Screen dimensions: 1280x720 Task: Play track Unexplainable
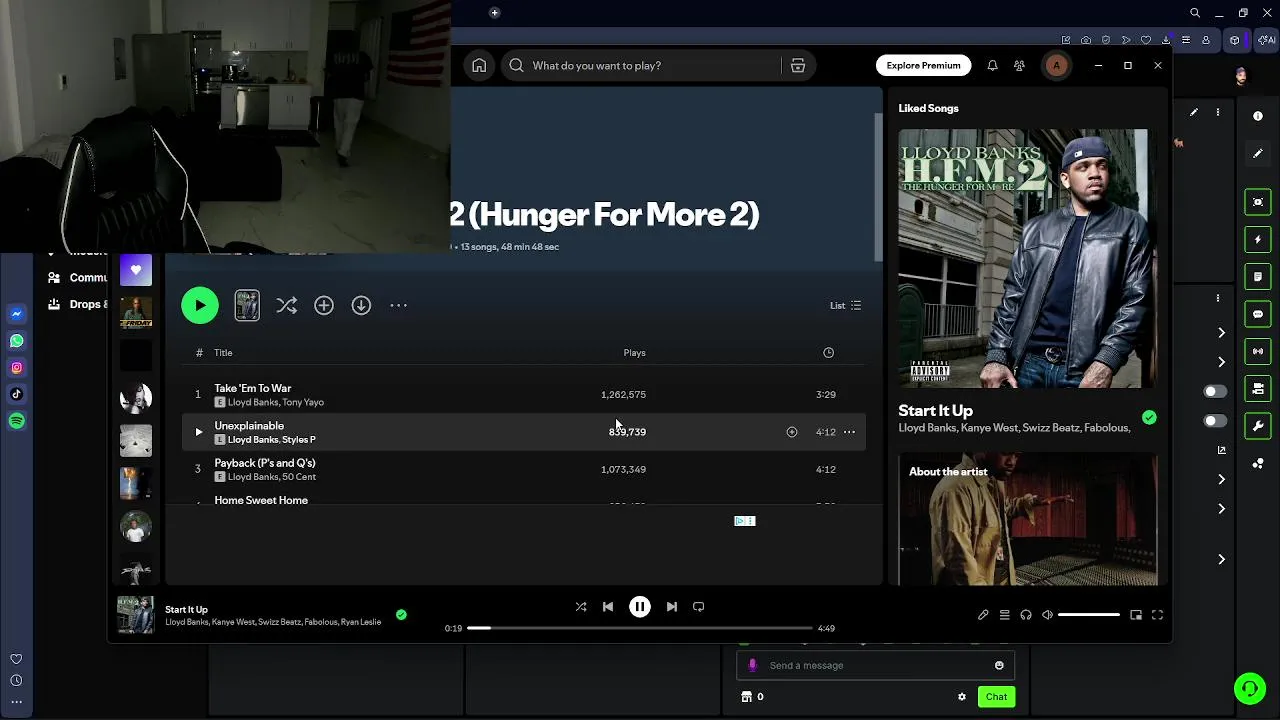198,432
